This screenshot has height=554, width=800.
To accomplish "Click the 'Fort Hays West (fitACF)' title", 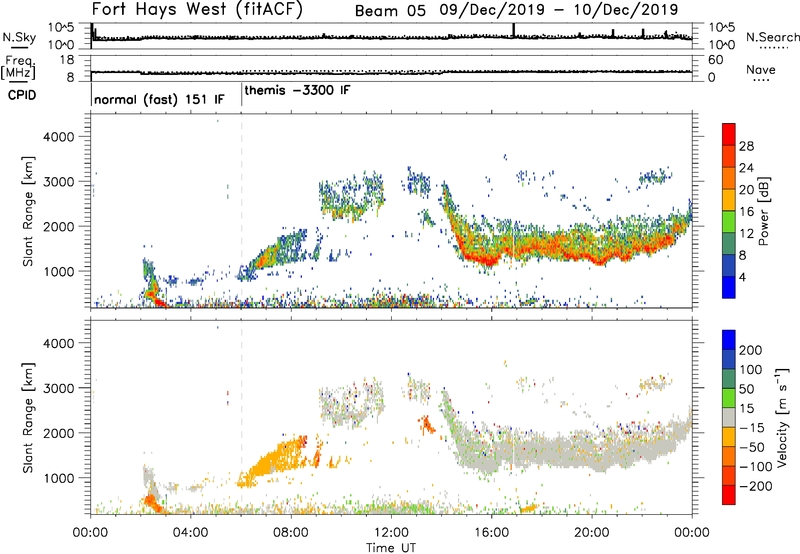I will [x=197, y=10].
